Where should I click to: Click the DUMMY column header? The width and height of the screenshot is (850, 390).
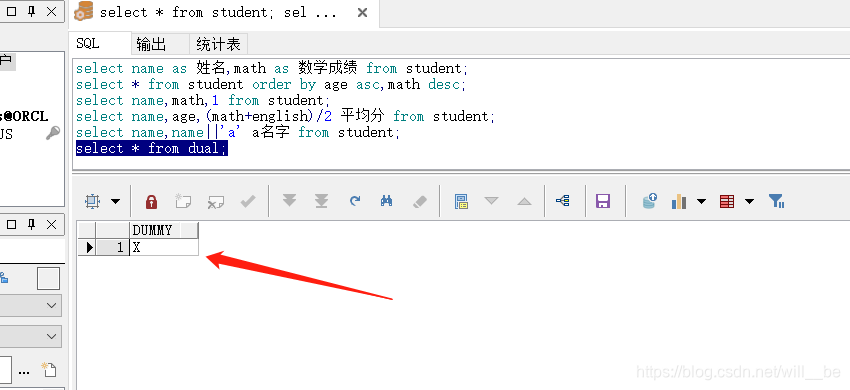coord(164,231)
